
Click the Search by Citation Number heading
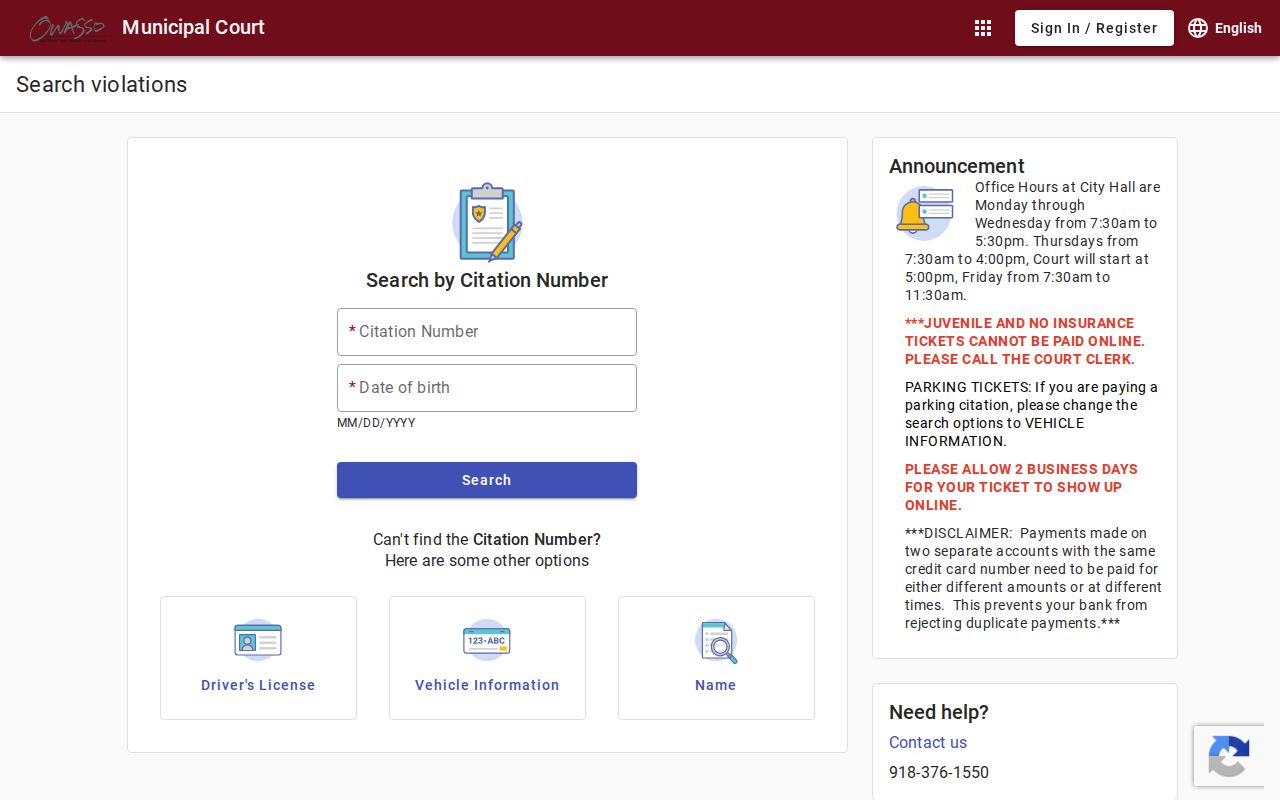click(x=487, y=280)
